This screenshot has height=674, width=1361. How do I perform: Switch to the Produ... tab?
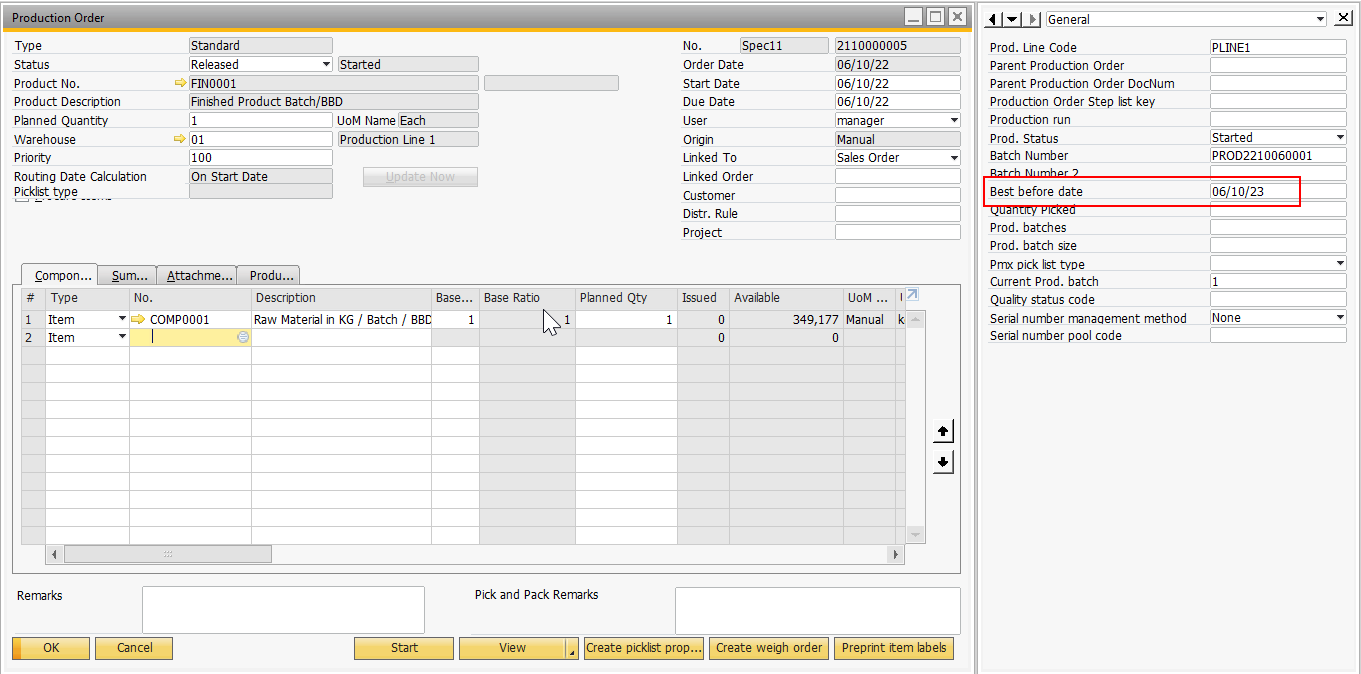click(270, 275)
